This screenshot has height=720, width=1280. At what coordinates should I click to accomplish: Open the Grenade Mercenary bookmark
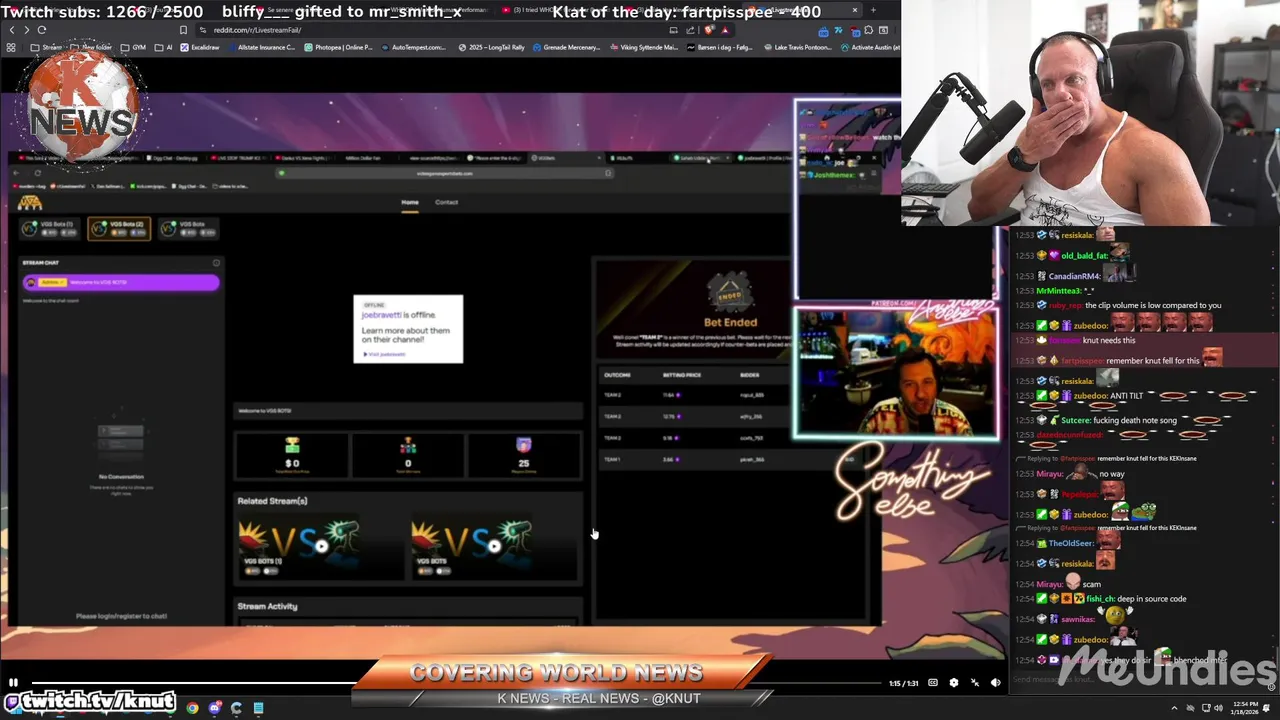pyautogui.click(x=567, y=47)
